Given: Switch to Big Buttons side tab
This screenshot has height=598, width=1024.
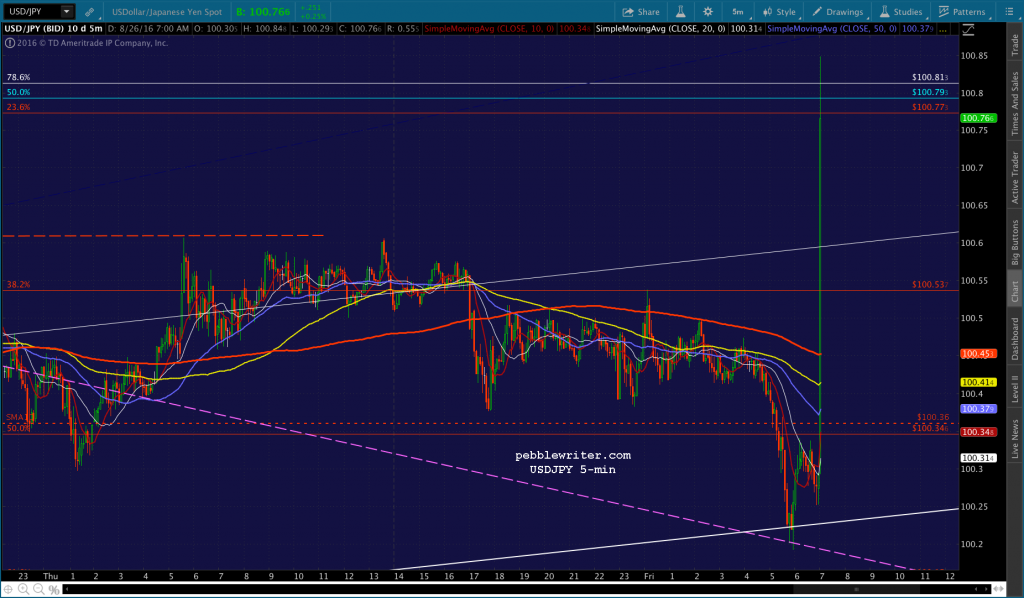Looking at the screenshot, I should 1015,242.
